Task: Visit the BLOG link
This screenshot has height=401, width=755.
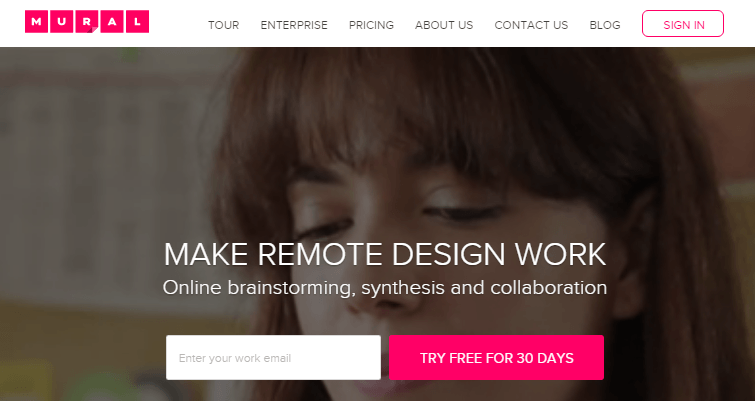Action: [605, 25]
